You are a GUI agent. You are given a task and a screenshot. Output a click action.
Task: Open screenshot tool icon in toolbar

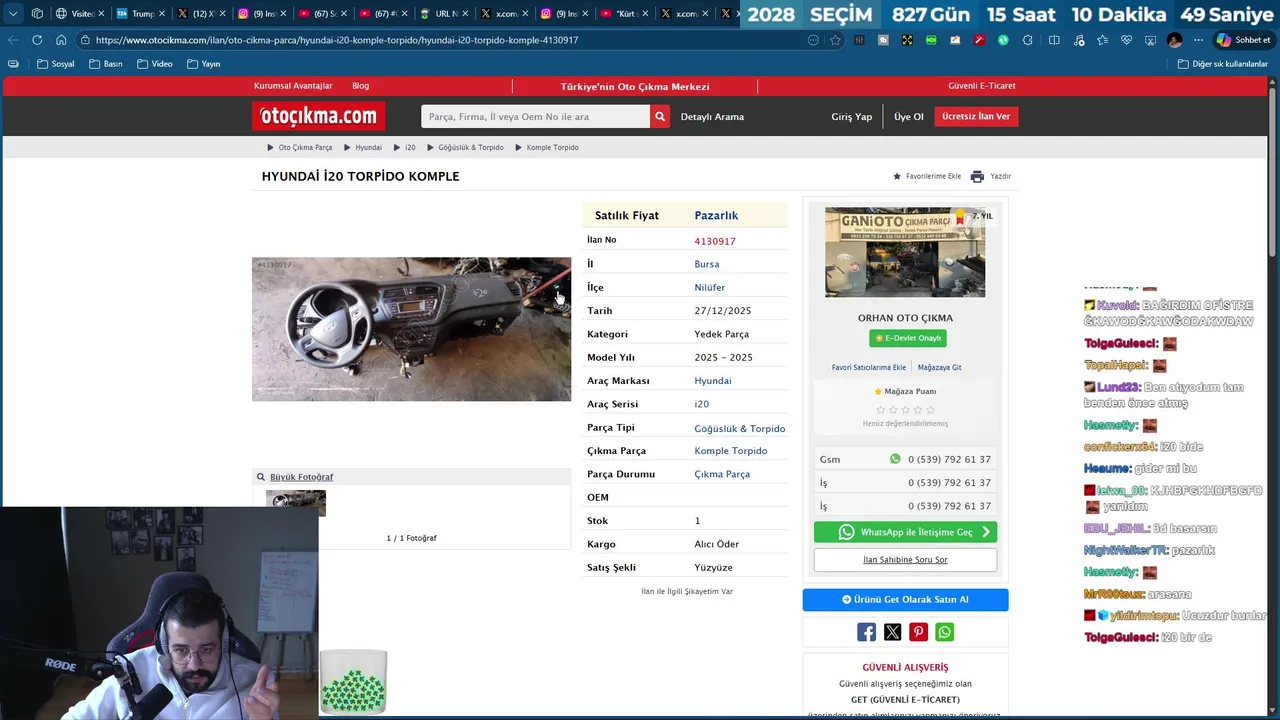1150,40
